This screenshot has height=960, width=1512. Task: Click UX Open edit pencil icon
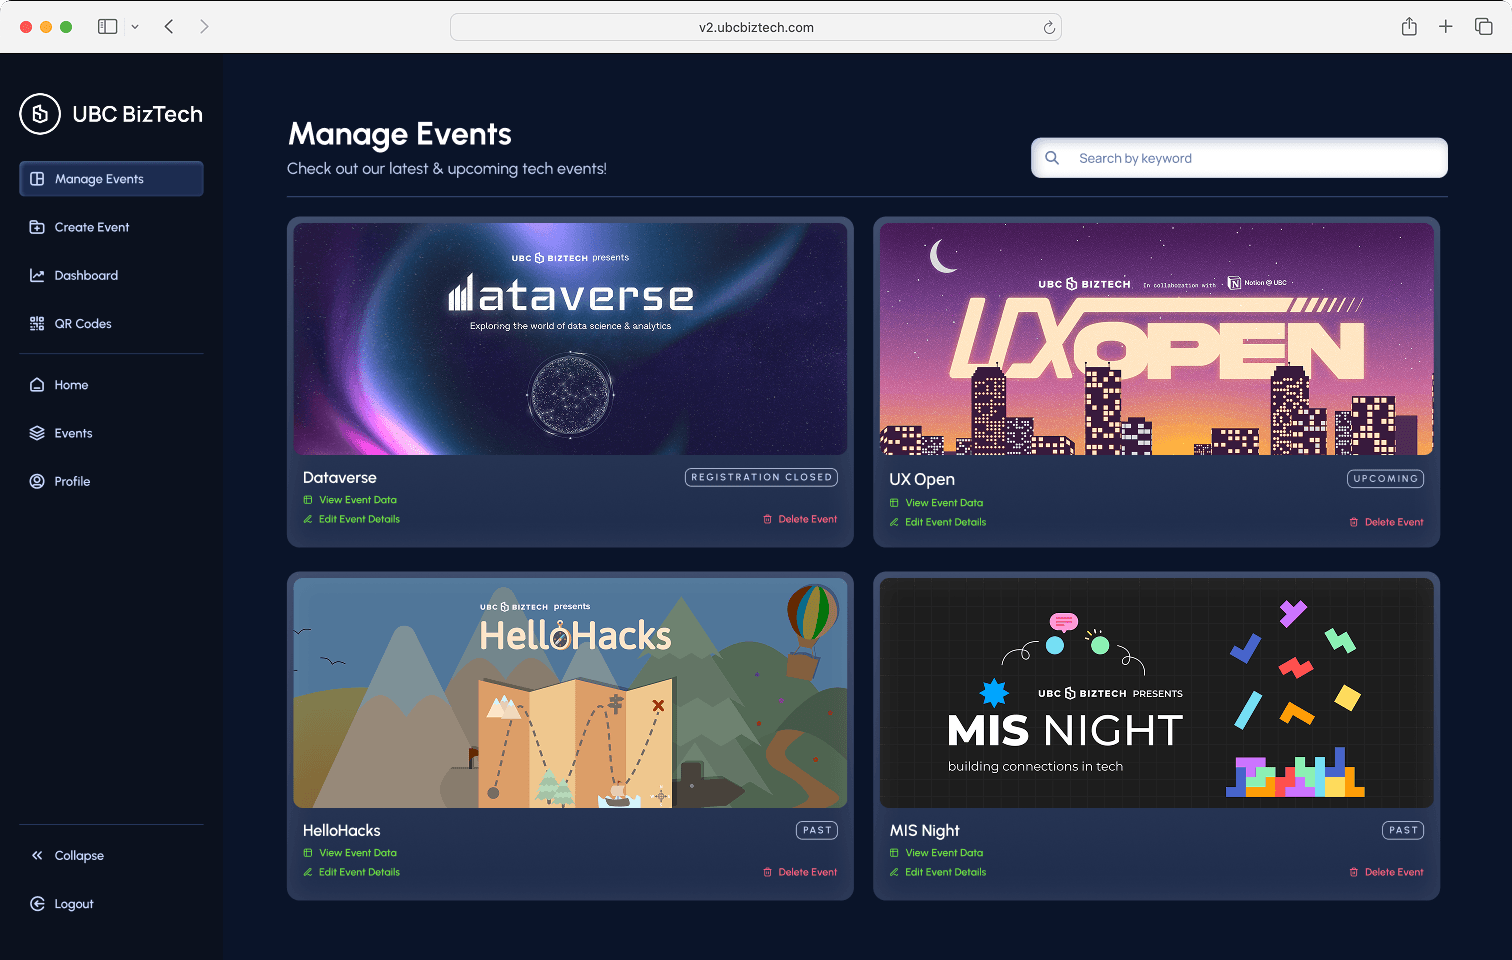[x=894, y=522]
